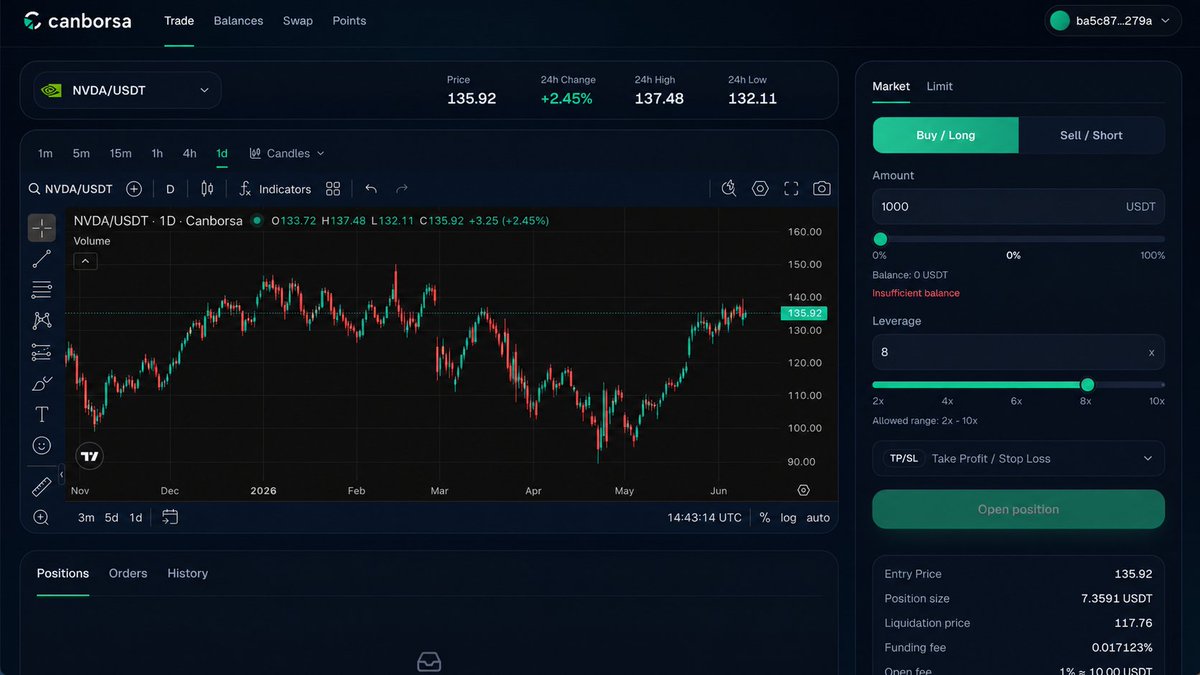Switch to 5m timeframe

(x=81, y=153)
